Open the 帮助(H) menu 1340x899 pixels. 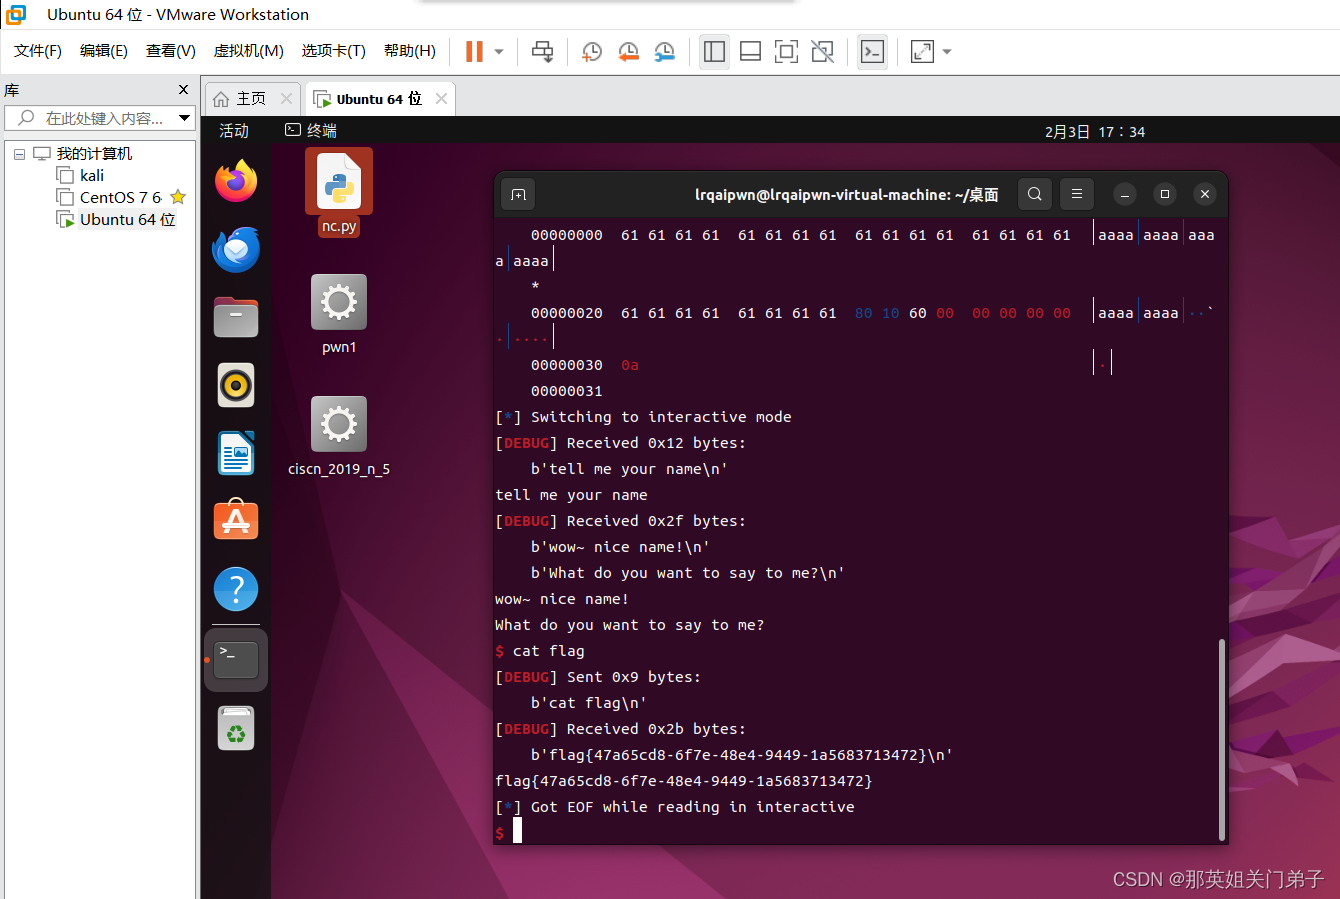click(410, 51)
